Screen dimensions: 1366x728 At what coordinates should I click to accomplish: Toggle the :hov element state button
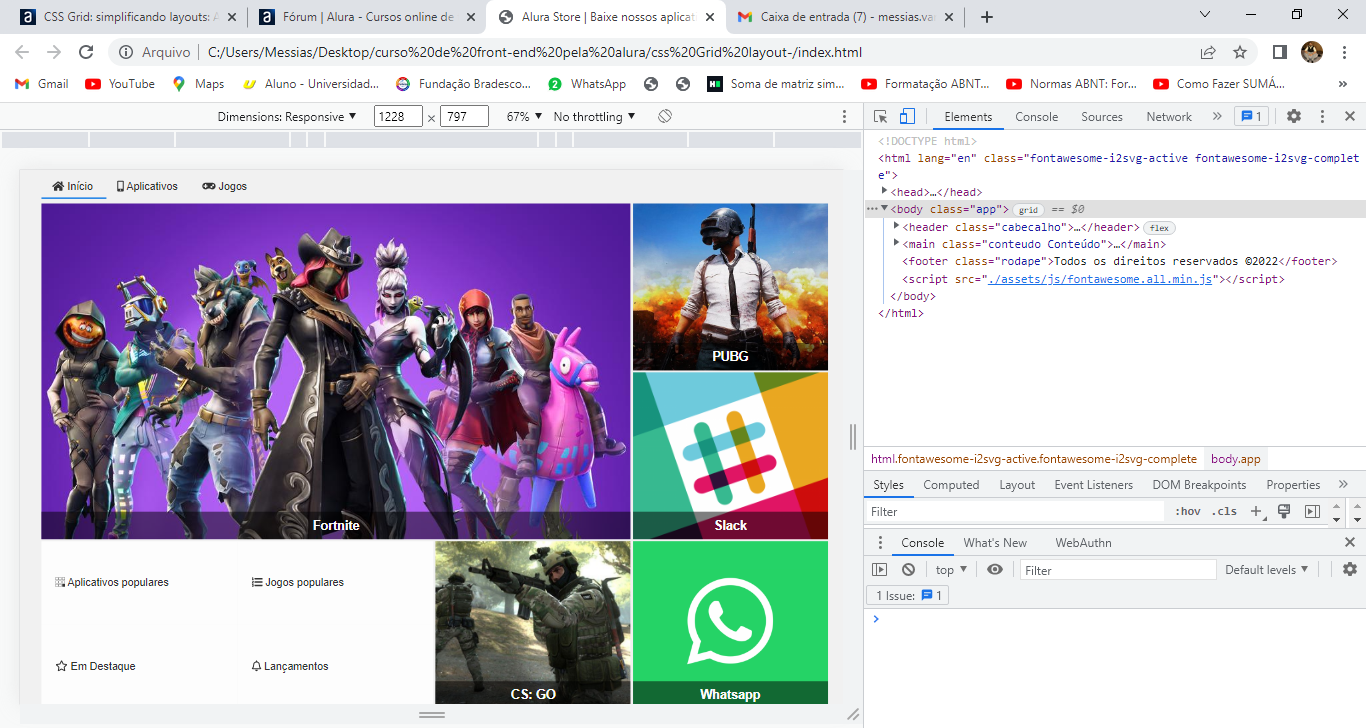point(1188,512)
